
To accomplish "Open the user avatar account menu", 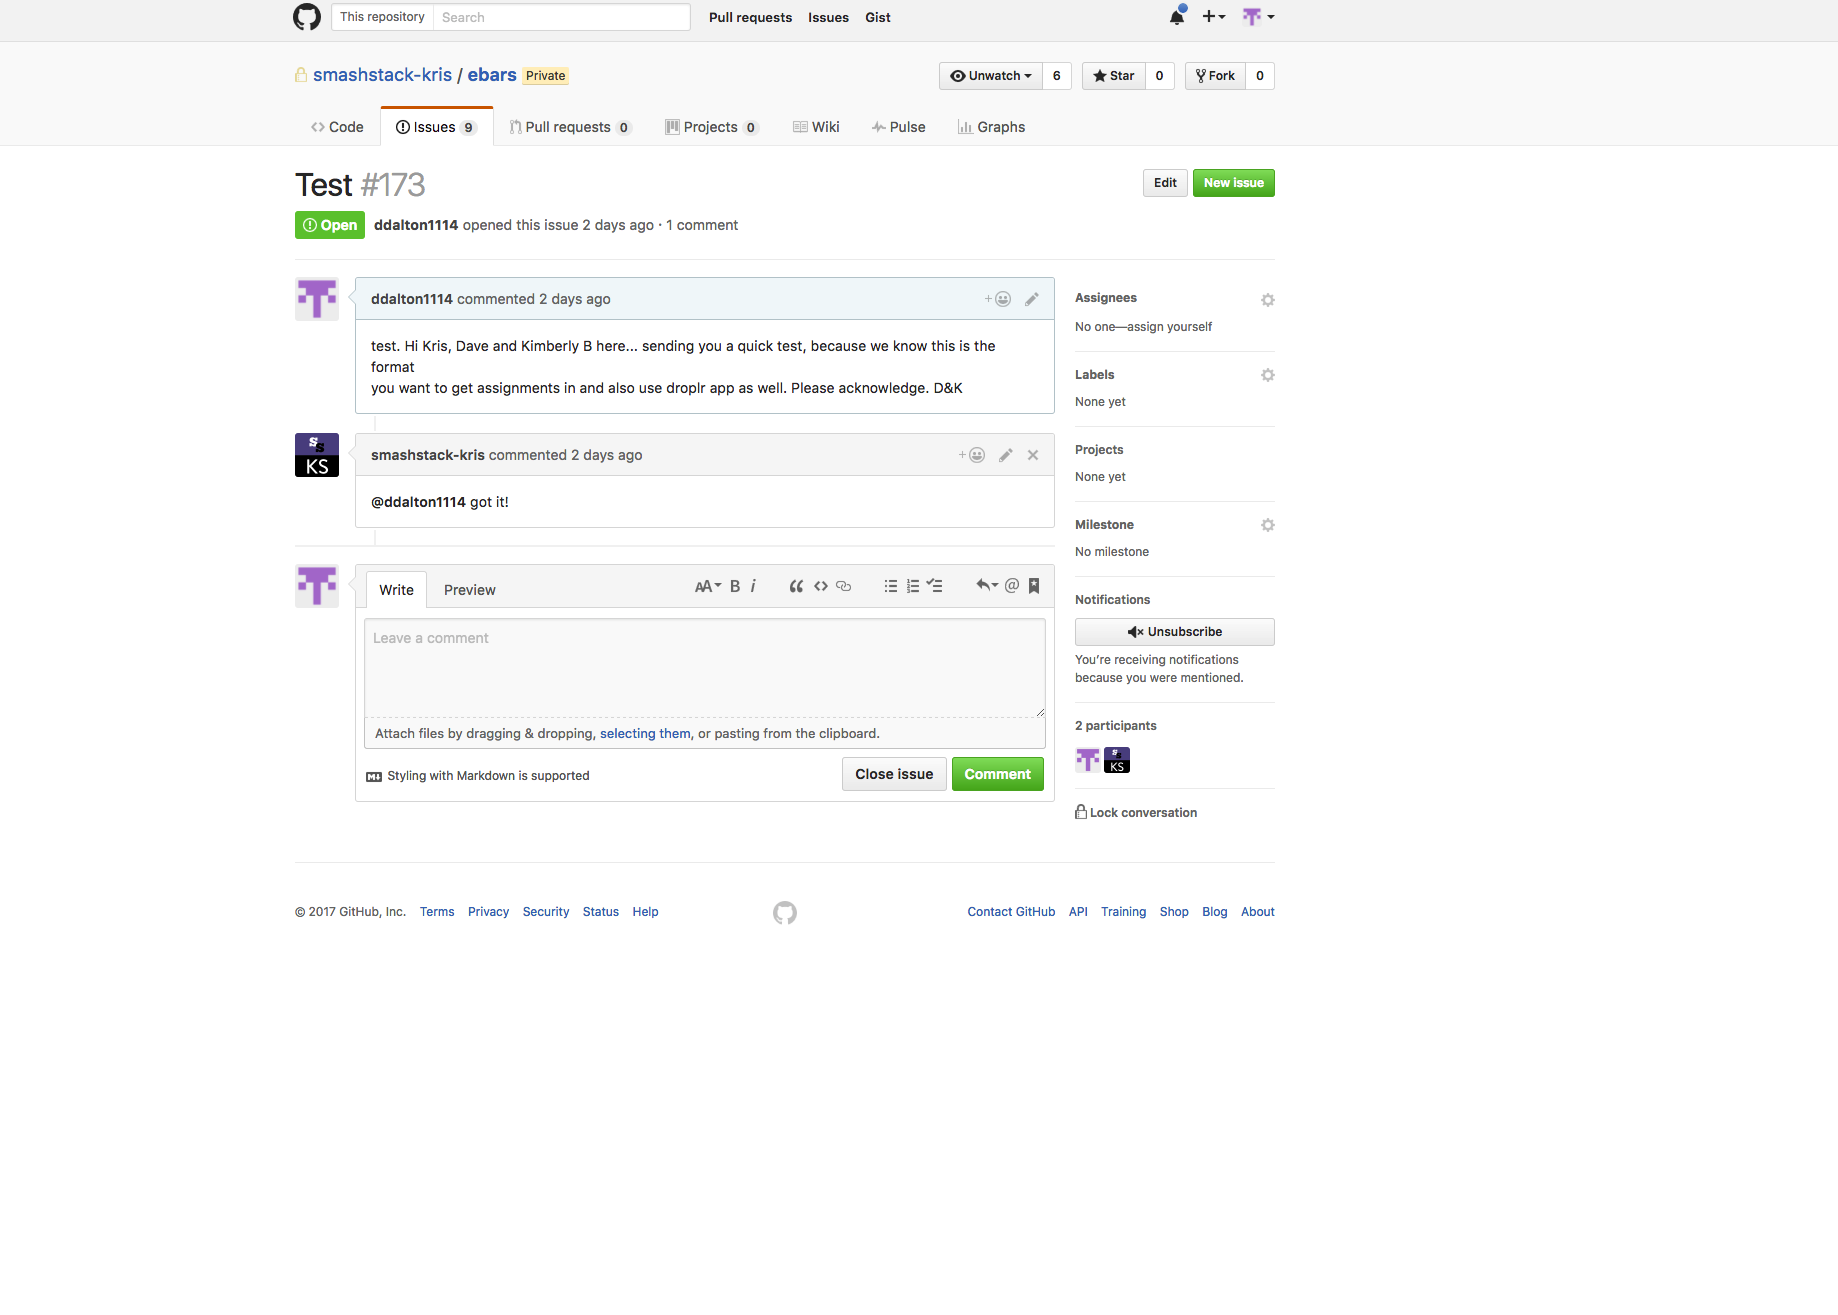I will coord(1258,17).
